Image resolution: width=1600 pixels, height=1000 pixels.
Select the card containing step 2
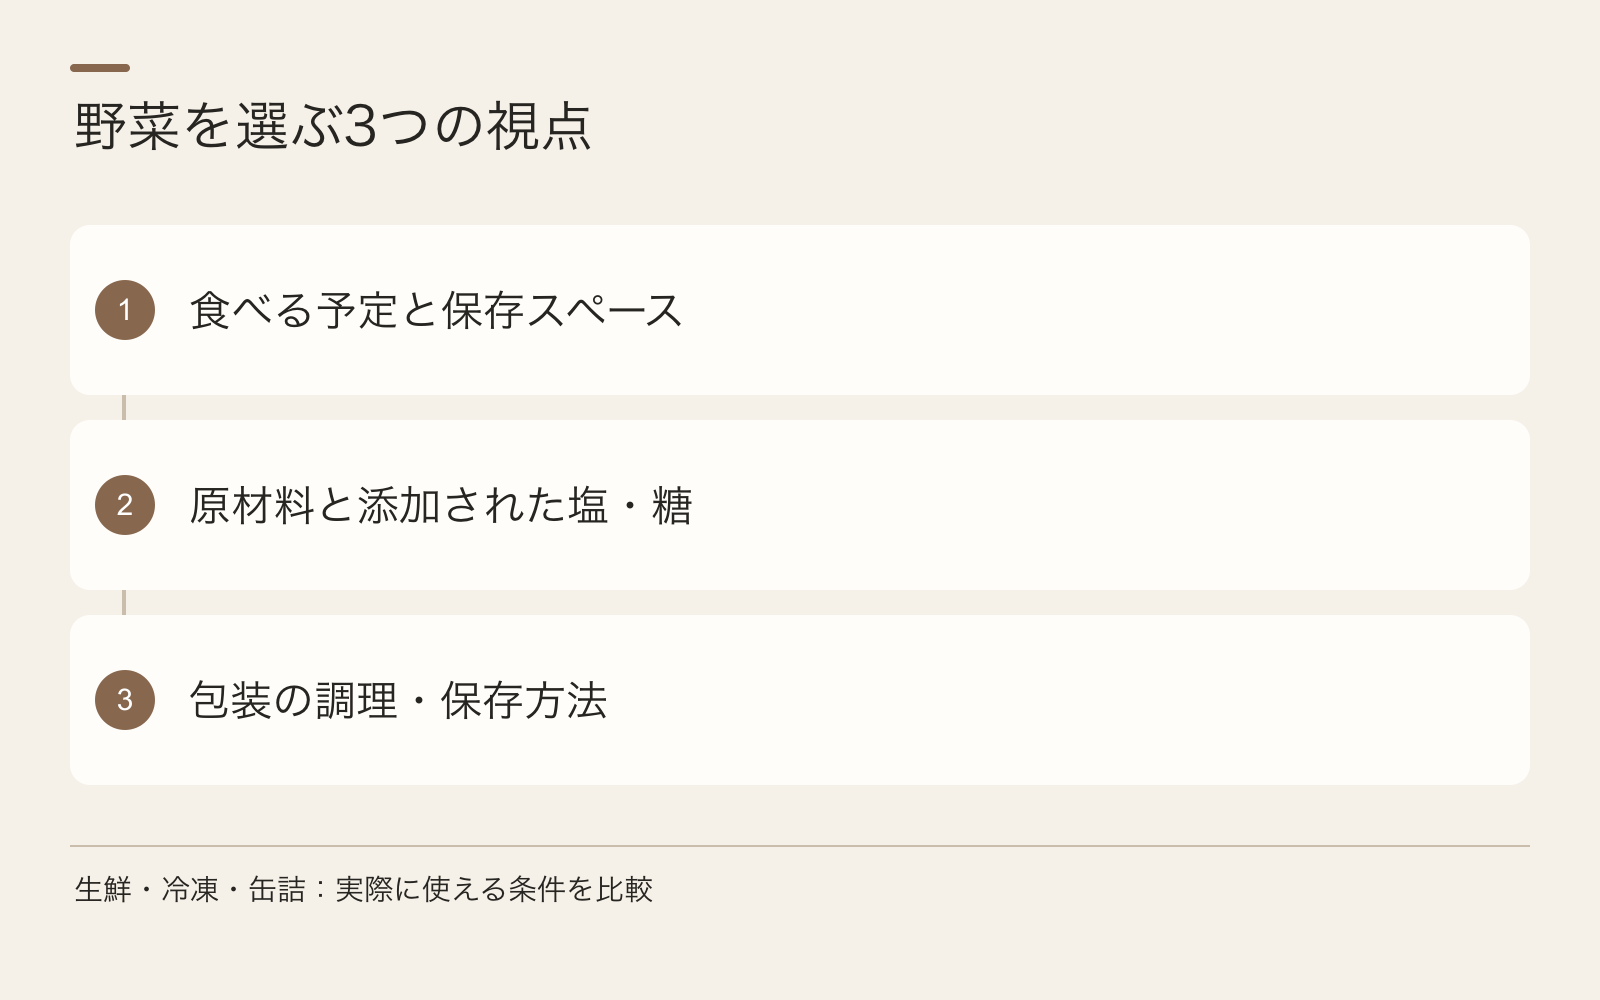800,505
